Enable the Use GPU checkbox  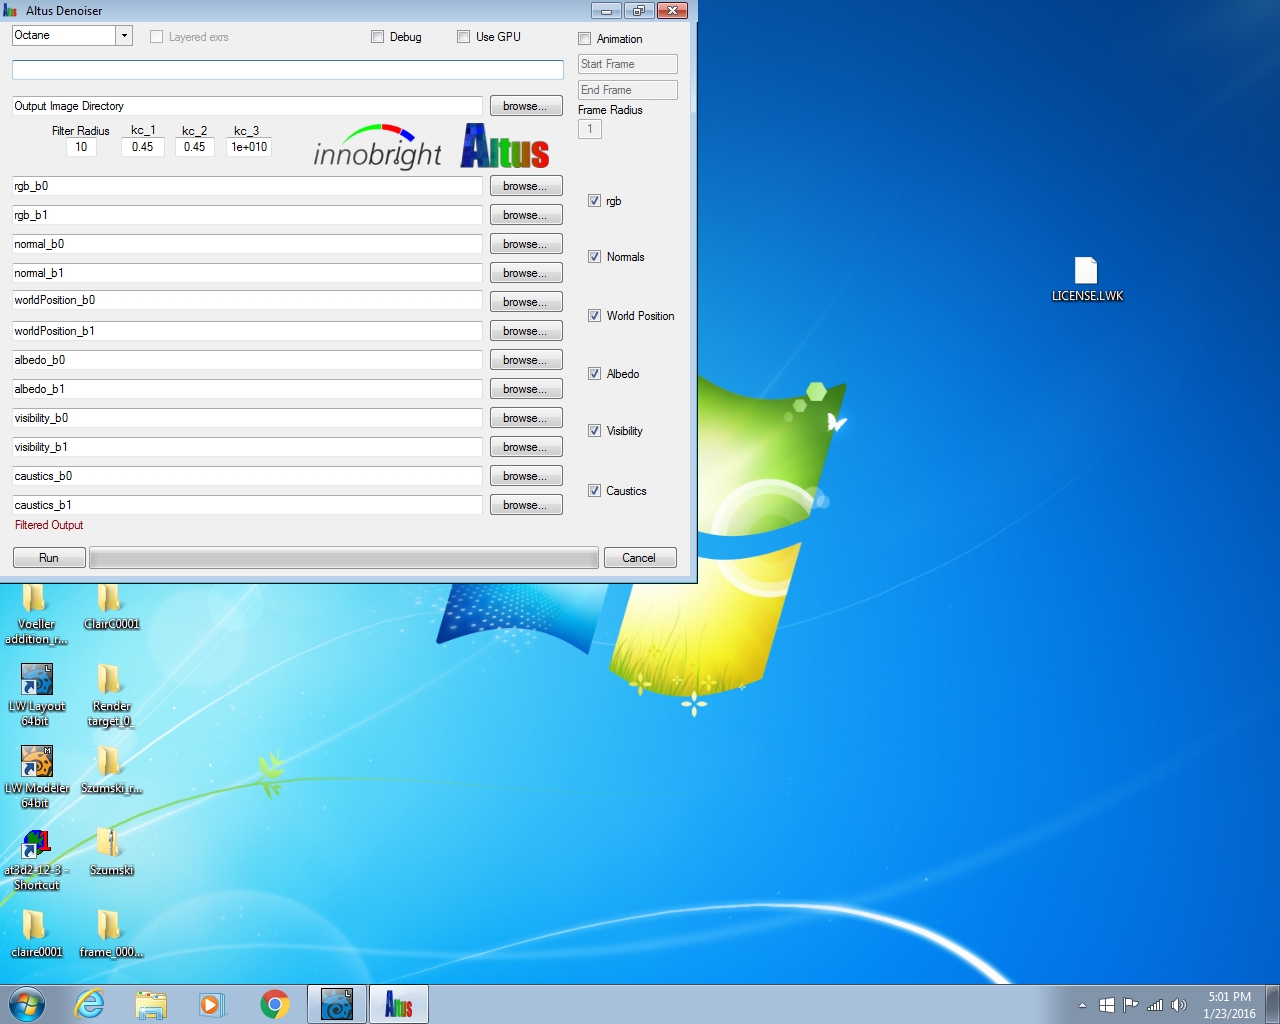tap(463, 37)
